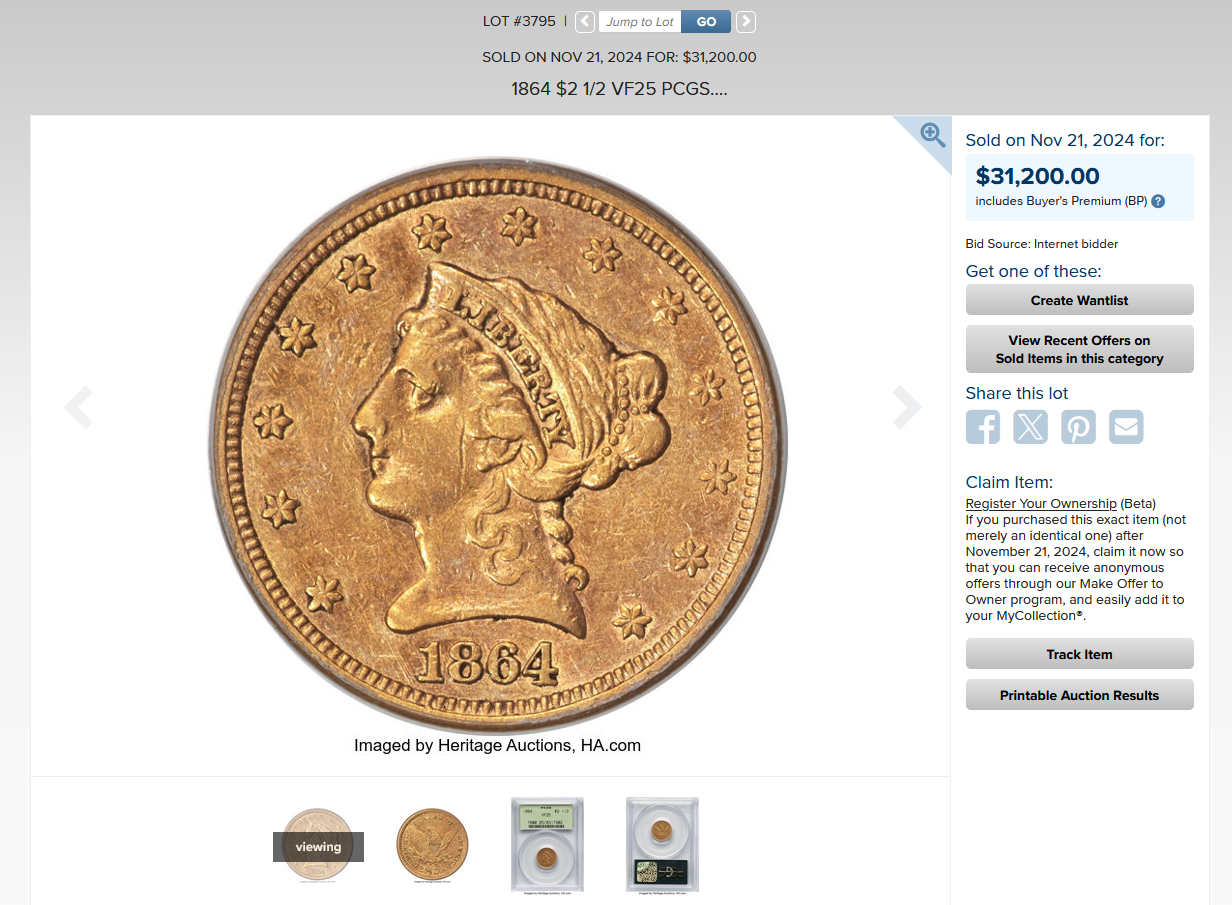Open Buyer's Premium help question mark
The height and width of the screenshot is (905, 1232).
1158,201
